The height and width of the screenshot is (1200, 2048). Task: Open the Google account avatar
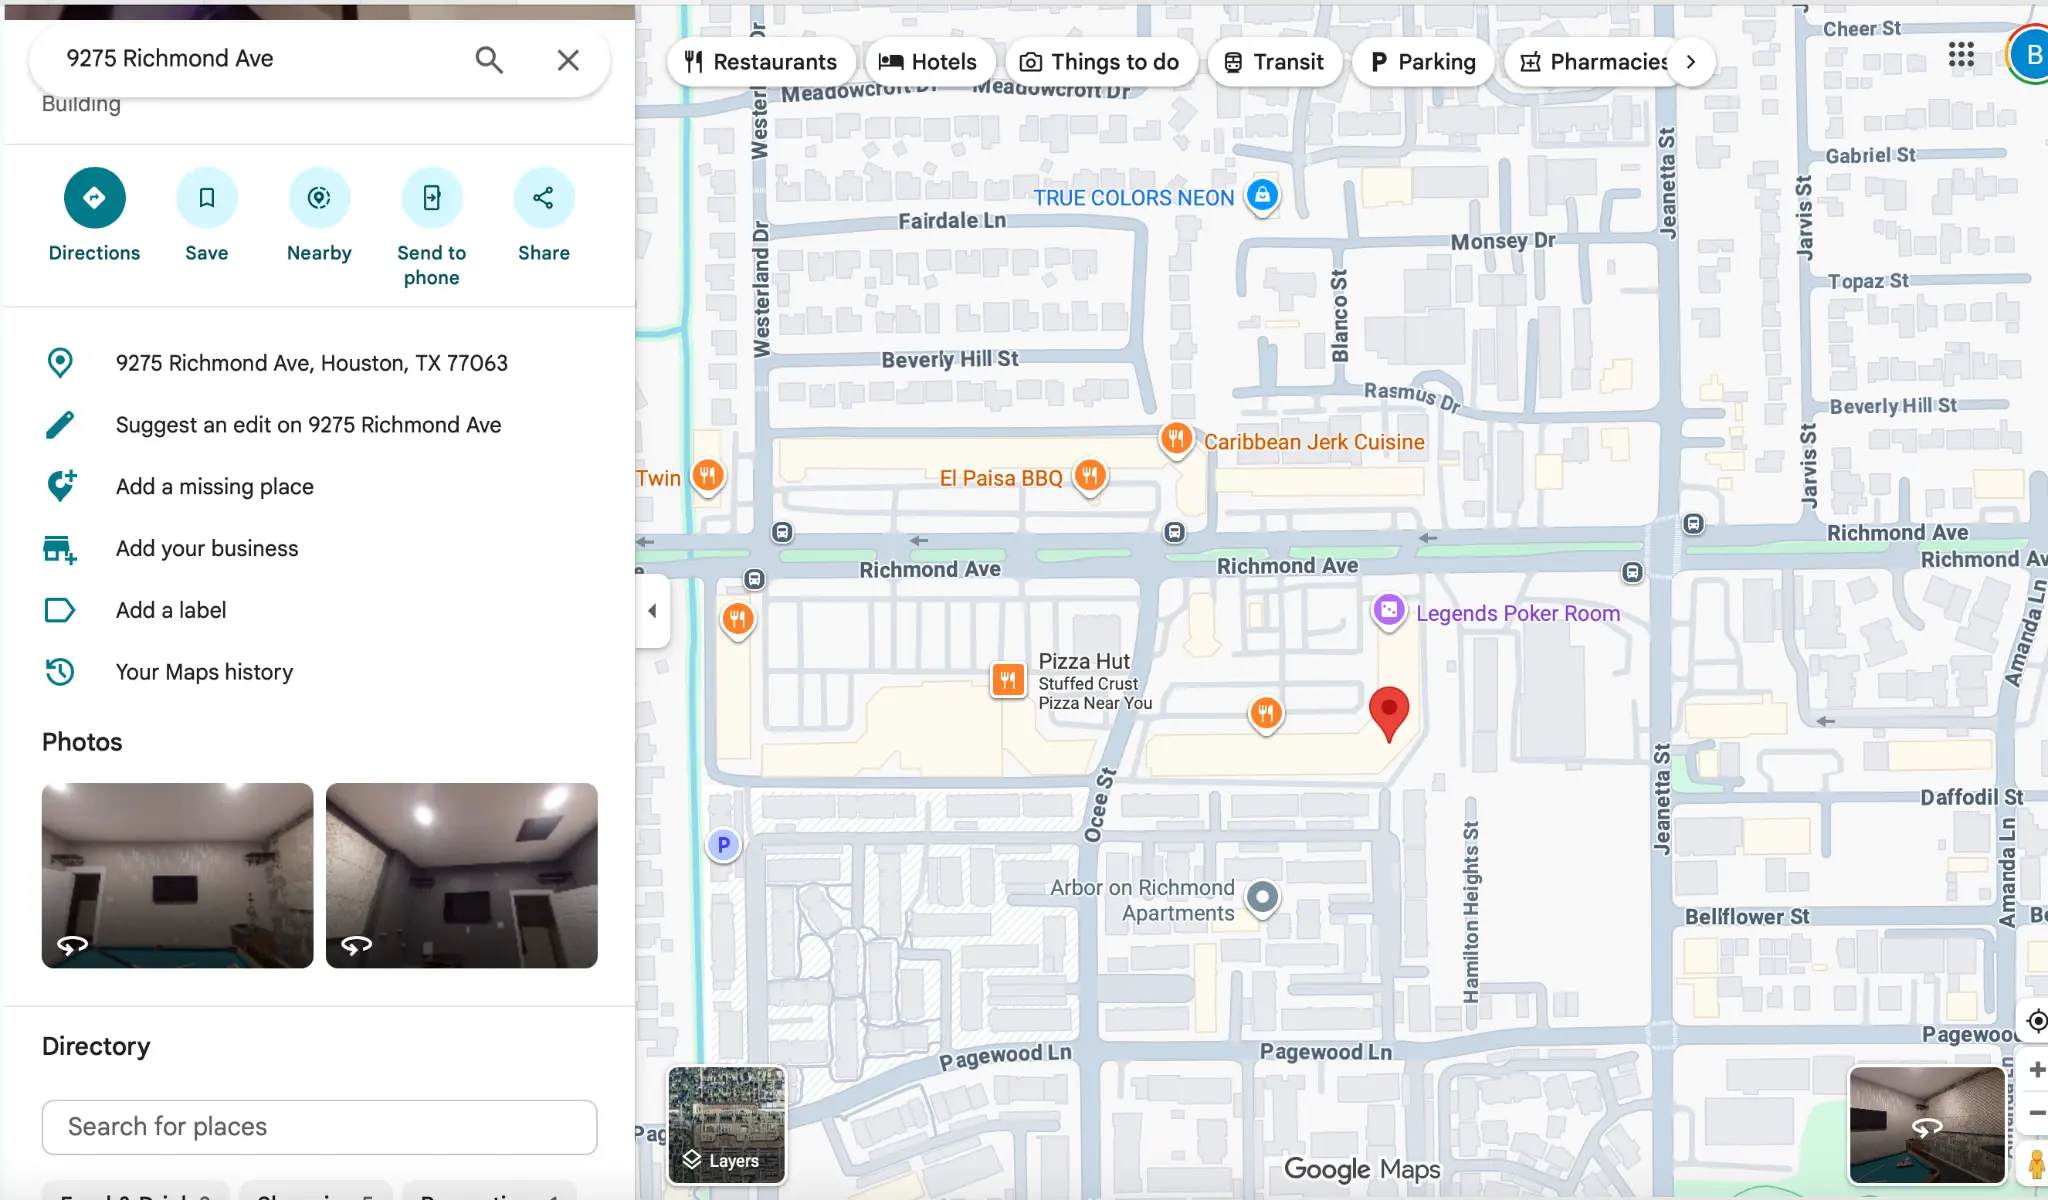click(2030, 55)
